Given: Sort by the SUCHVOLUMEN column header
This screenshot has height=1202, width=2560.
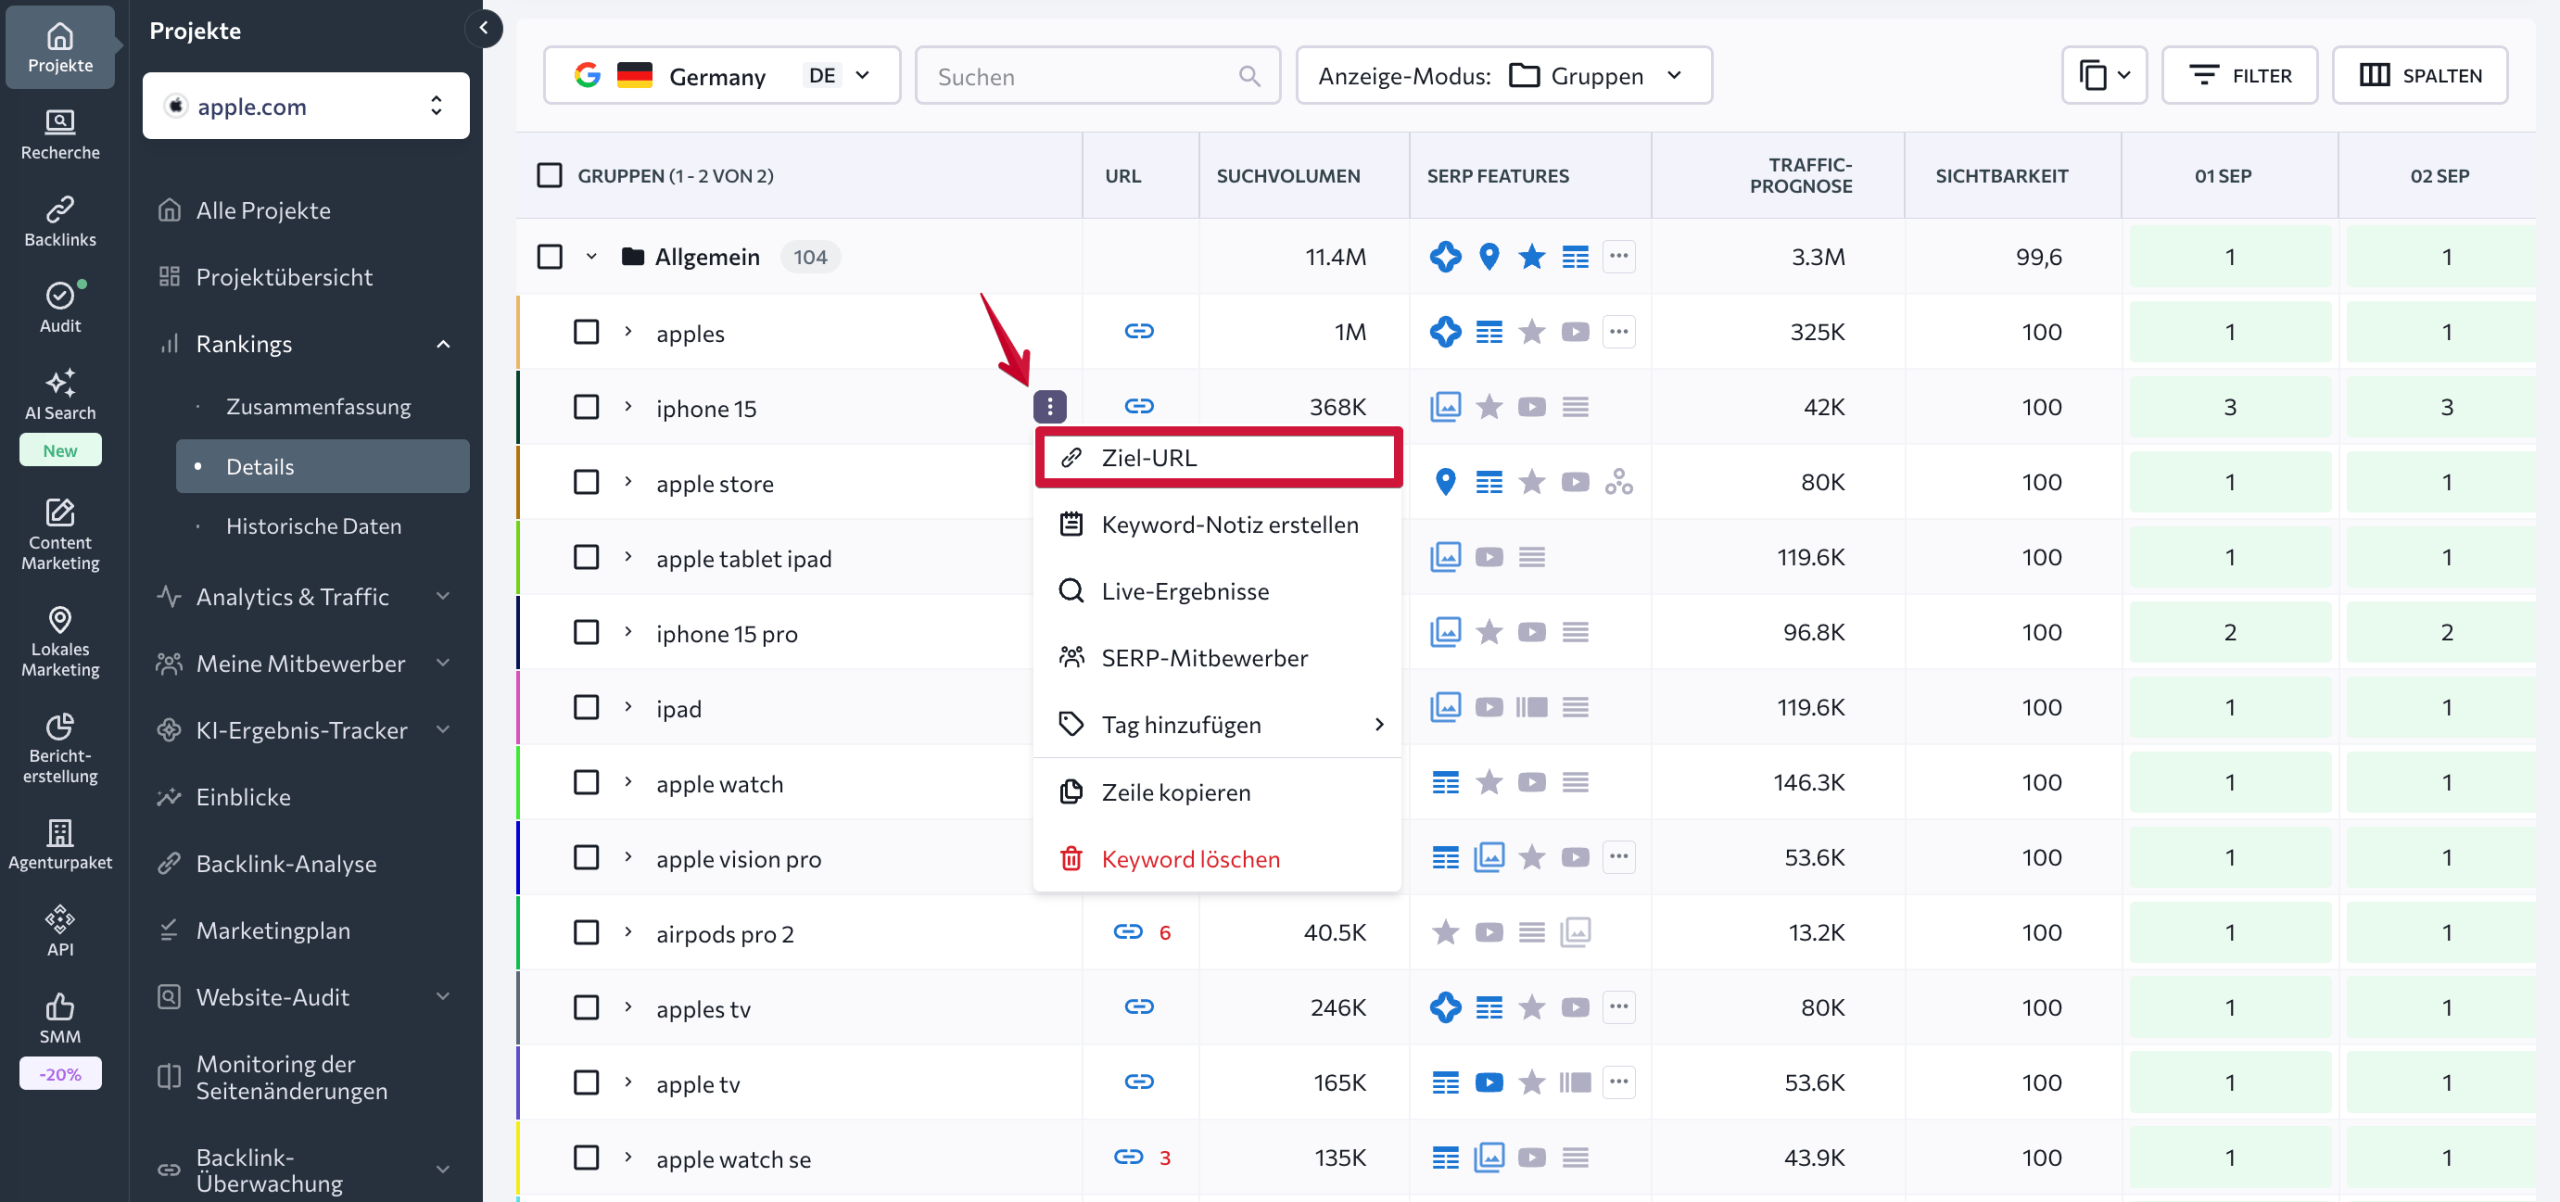Looking at the screenshot, I should 1288,176.
